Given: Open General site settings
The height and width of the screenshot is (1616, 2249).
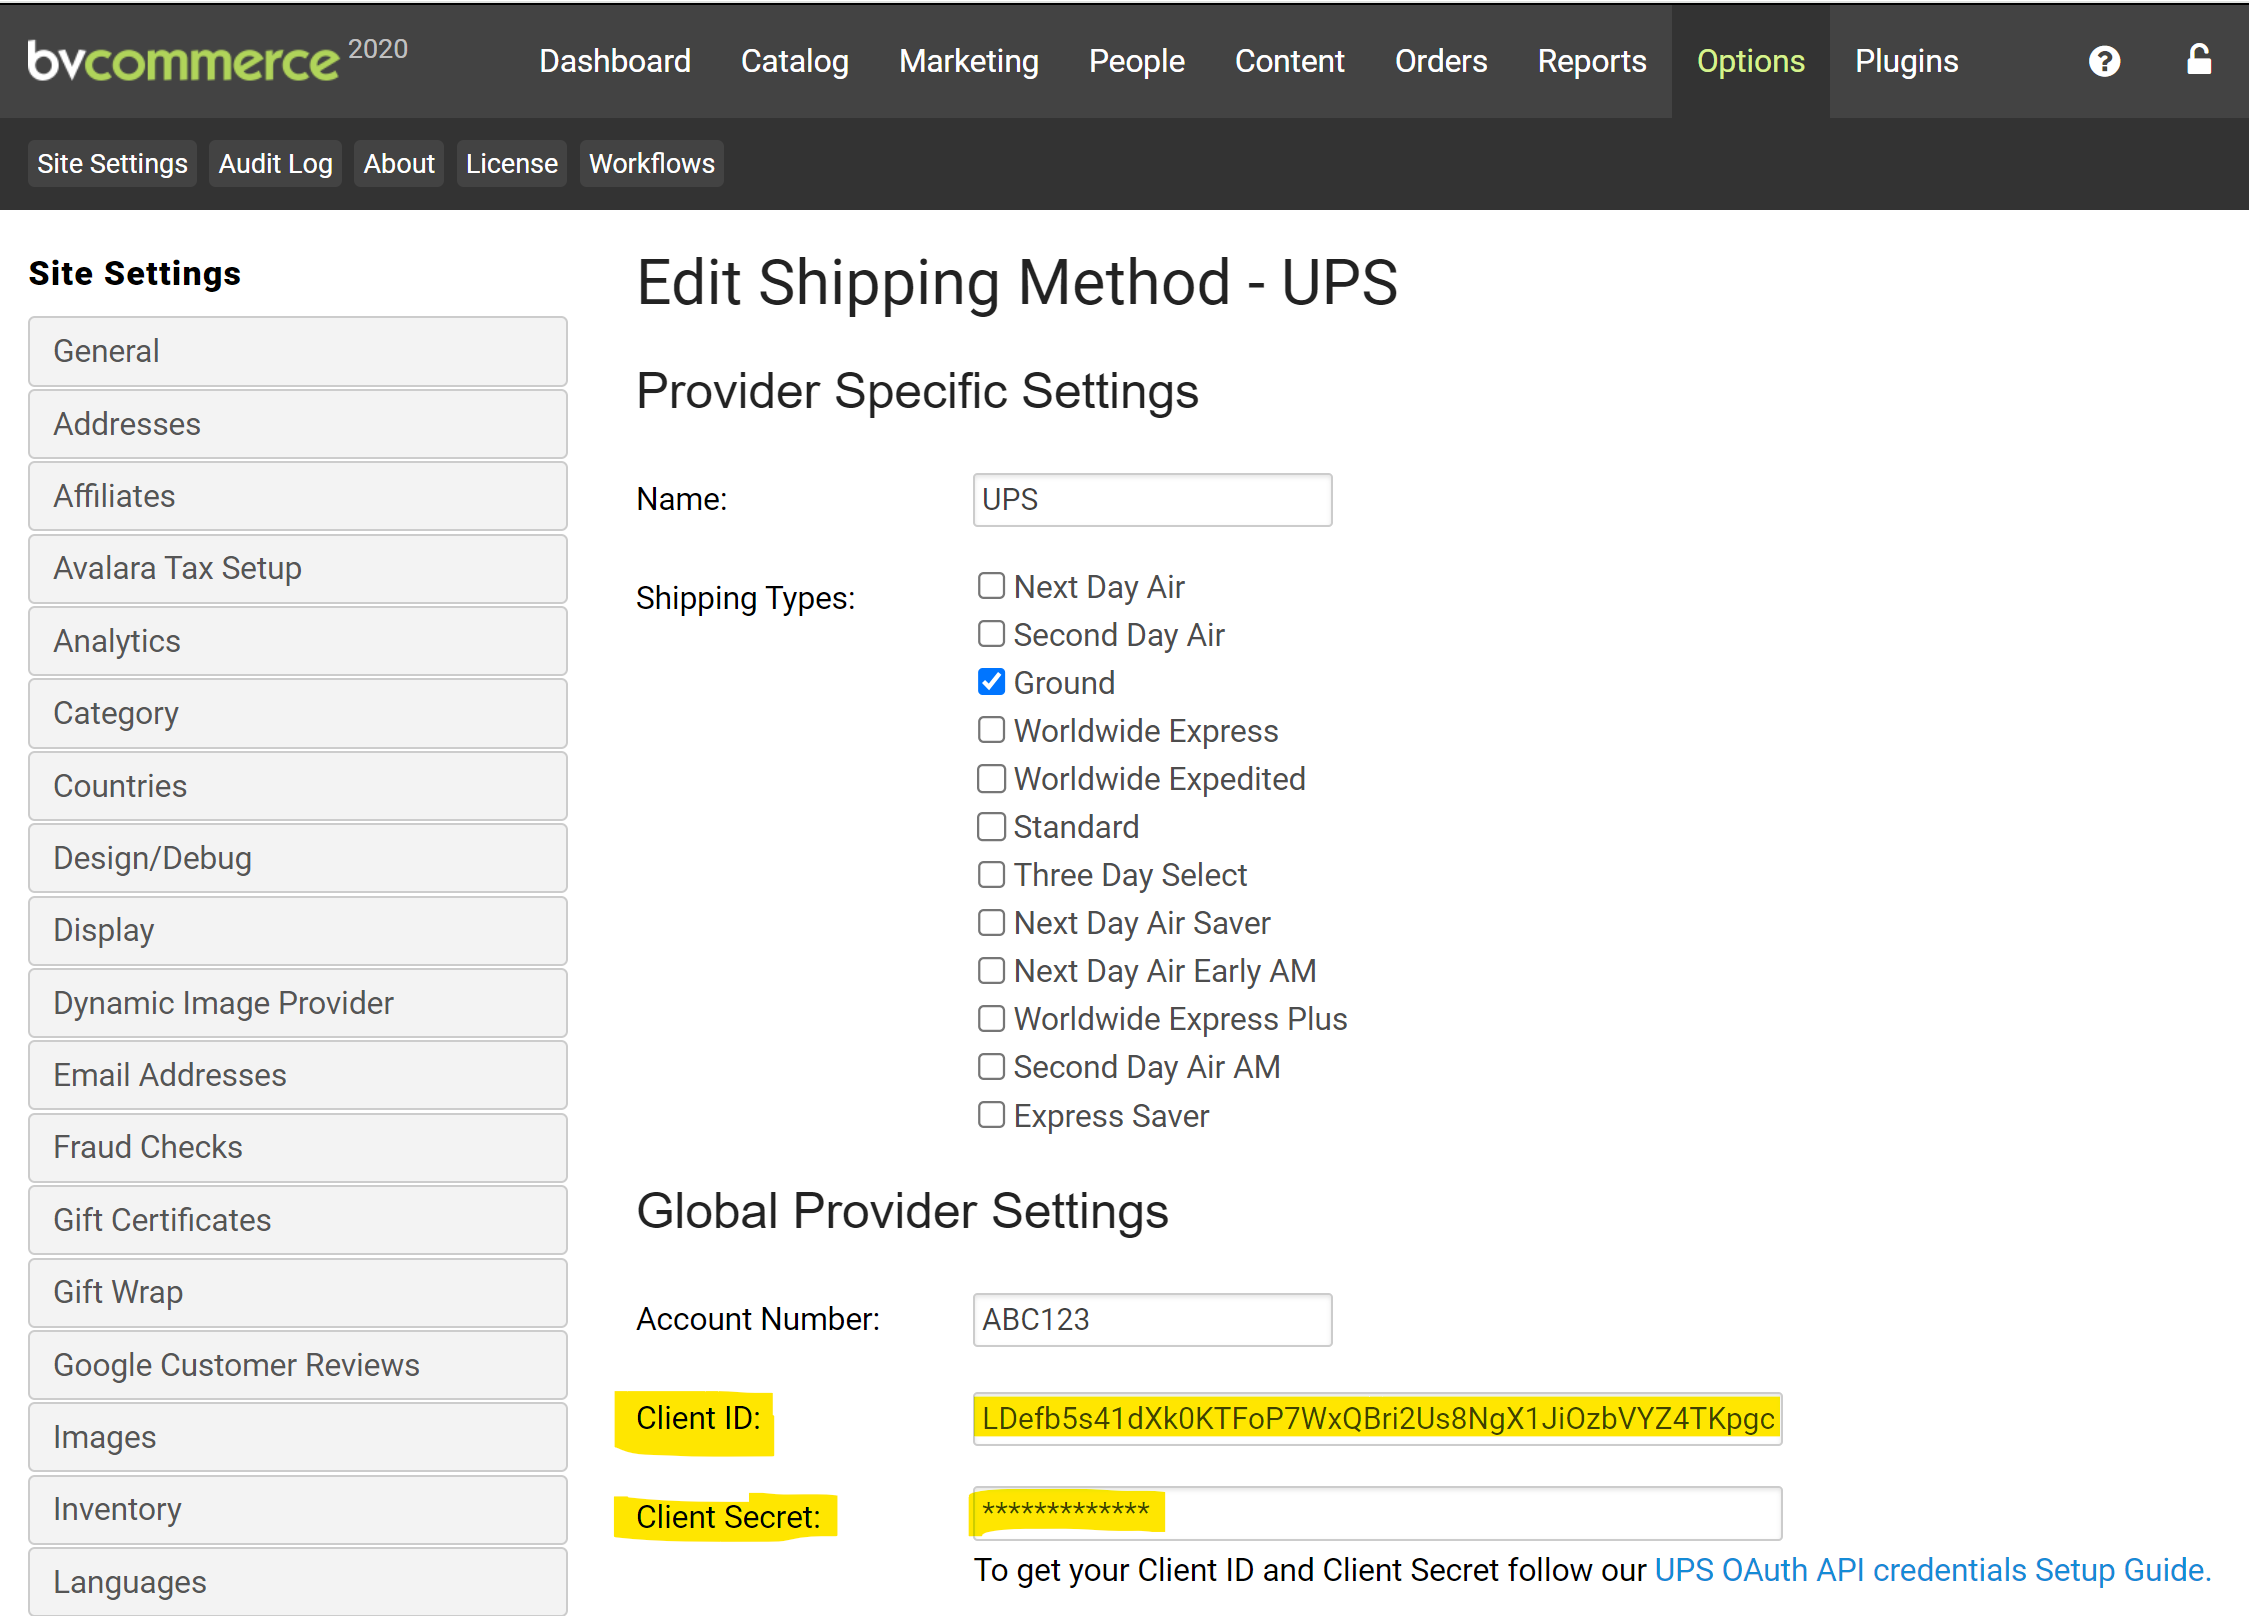Looking at the screenshot, I should click(298, 352).
